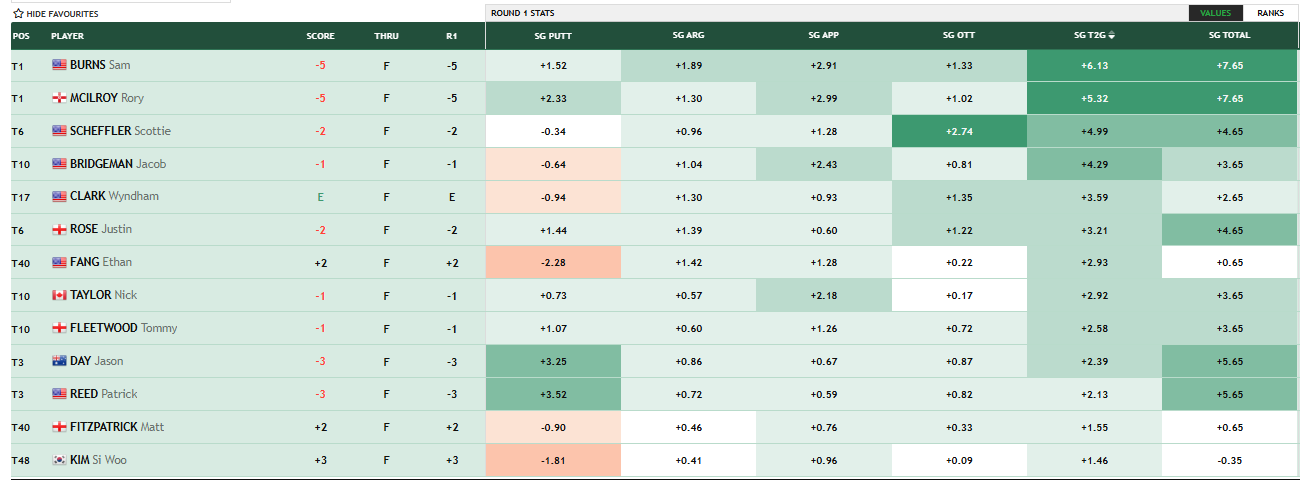1300x481 pixels.
Task: Click Reed's SG PUTT value +3.52
Action: click(x=553, y=394)
